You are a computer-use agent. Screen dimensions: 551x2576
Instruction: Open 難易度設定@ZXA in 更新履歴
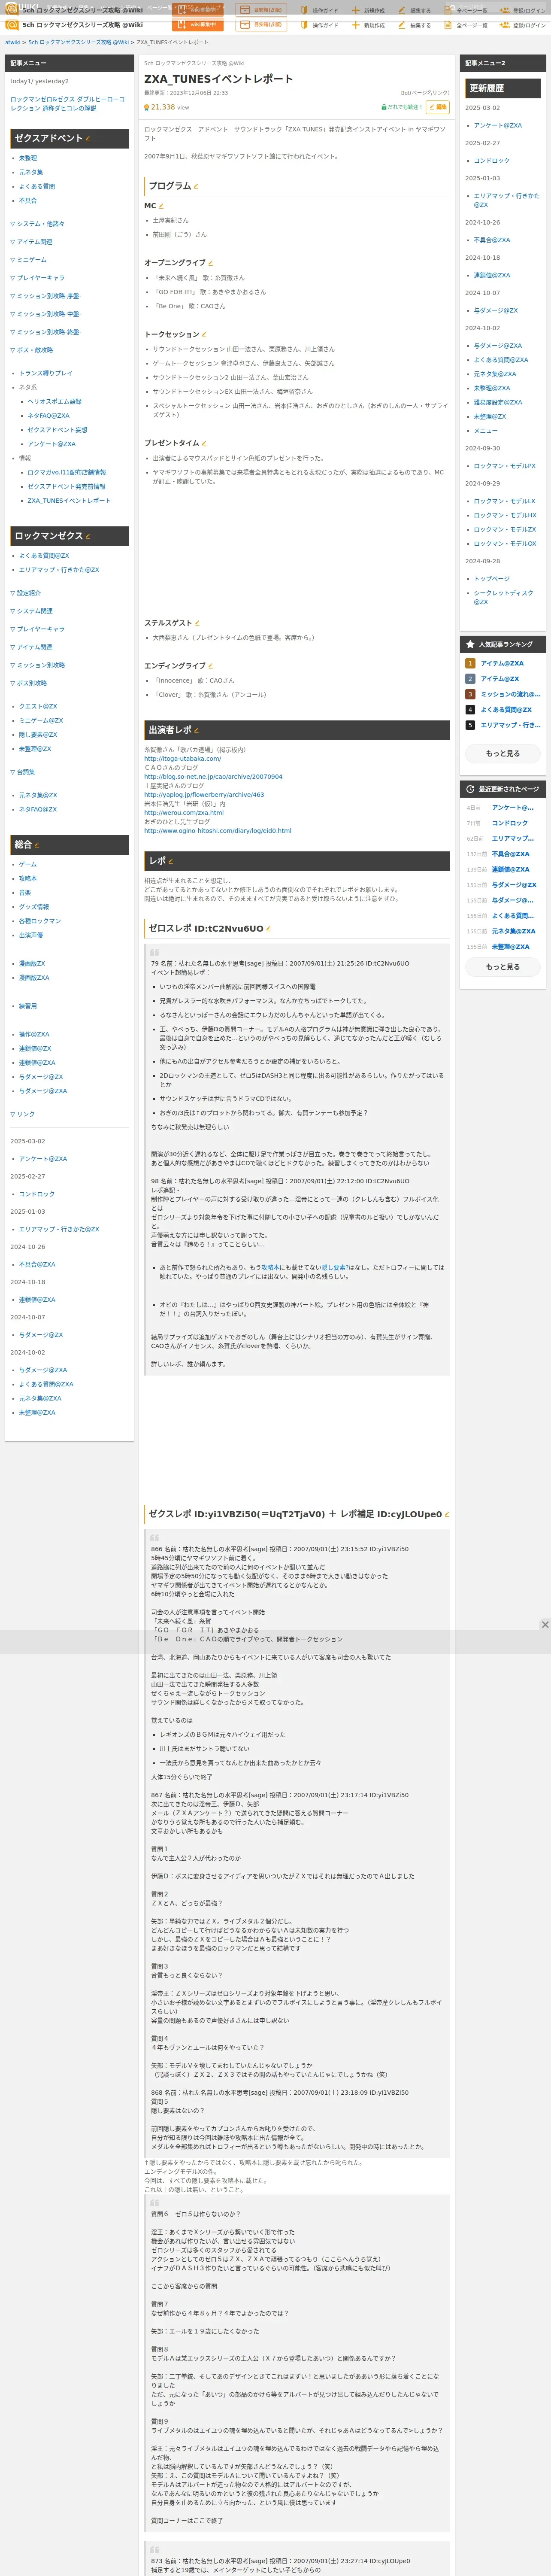point(498,402)
